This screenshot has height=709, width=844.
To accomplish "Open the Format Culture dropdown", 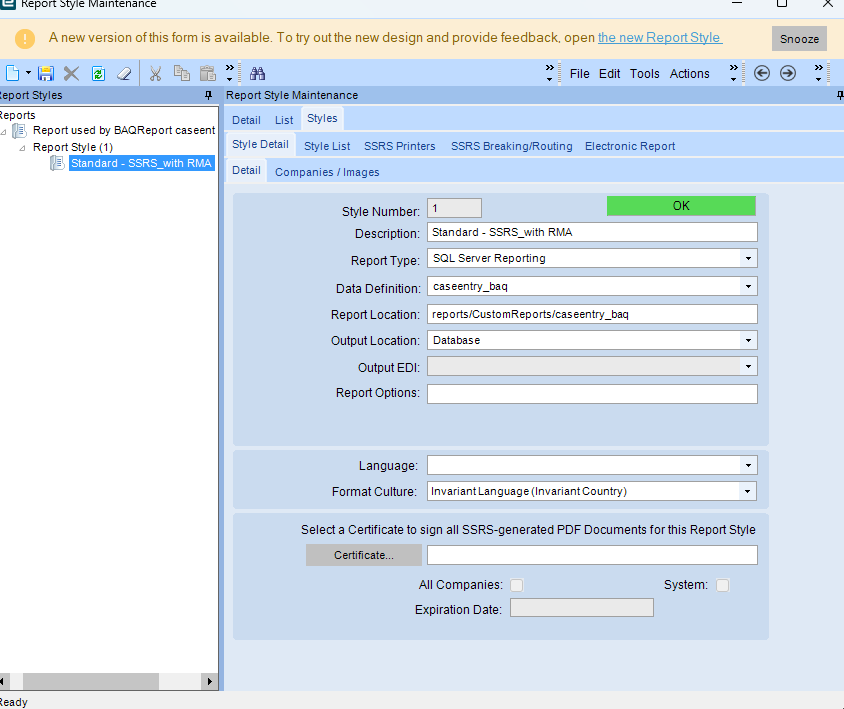I will (x=747, y=491).
